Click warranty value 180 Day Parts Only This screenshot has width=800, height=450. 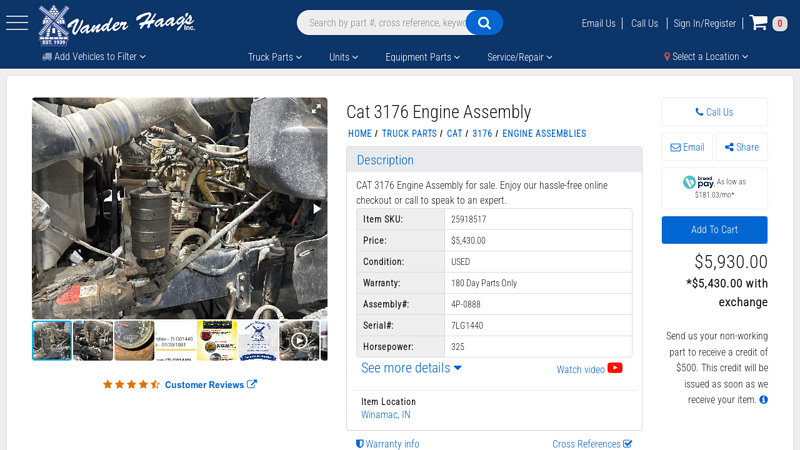(x=484, y=283)
